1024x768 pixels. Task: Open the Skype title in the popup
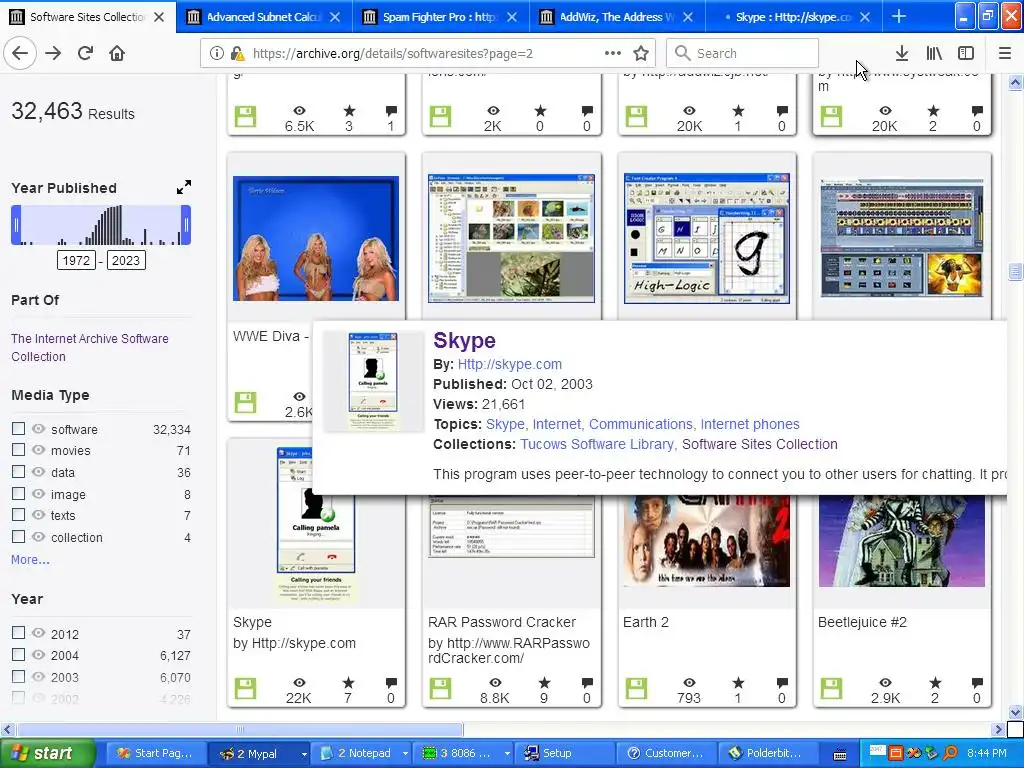[464, 340]
